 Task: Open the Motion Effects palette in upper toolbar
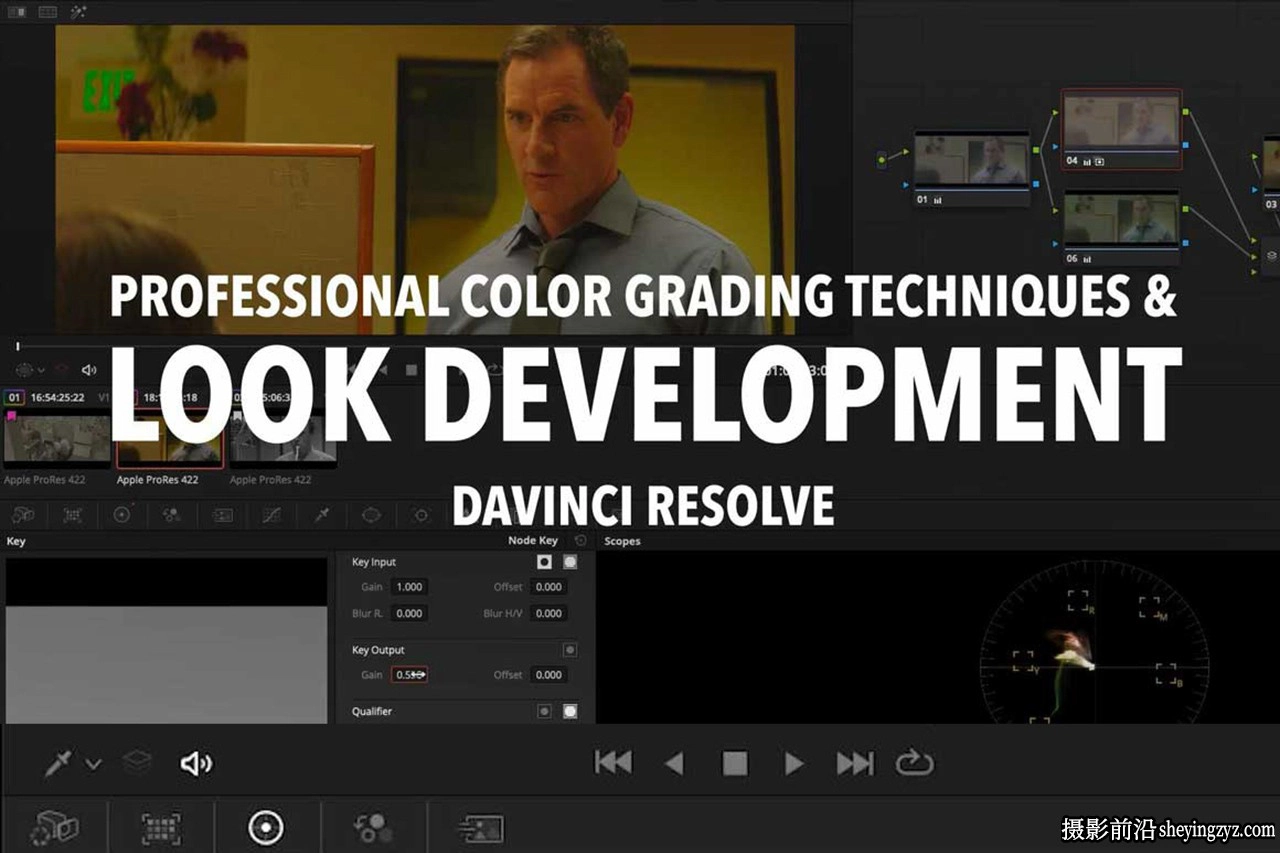pos(222,515)
